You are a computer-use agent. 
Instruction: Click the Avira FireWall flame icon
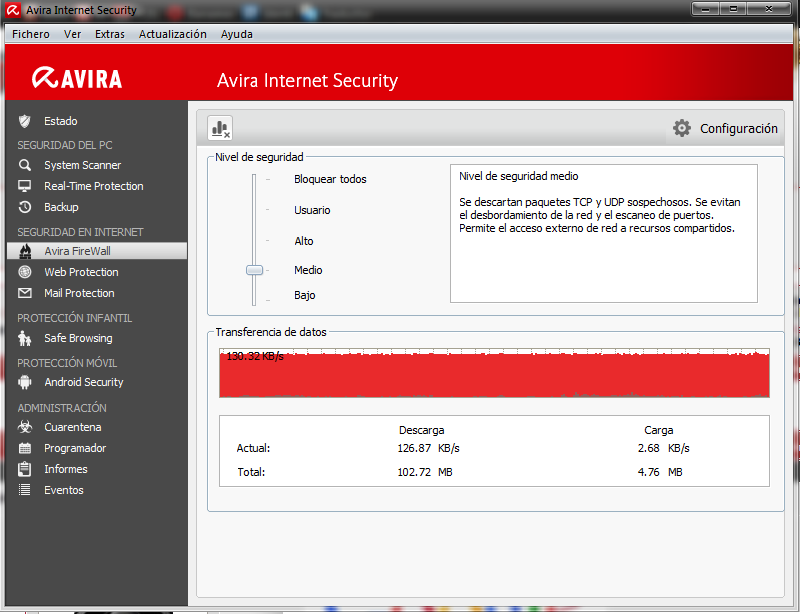[x=24, y=251]
